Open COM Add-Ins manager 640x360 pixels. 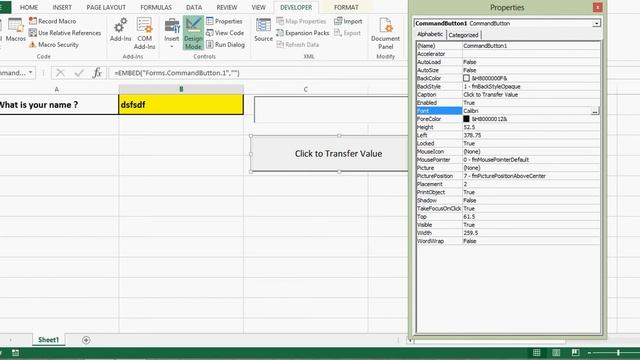pyautogui.click(x=144, y=33)
